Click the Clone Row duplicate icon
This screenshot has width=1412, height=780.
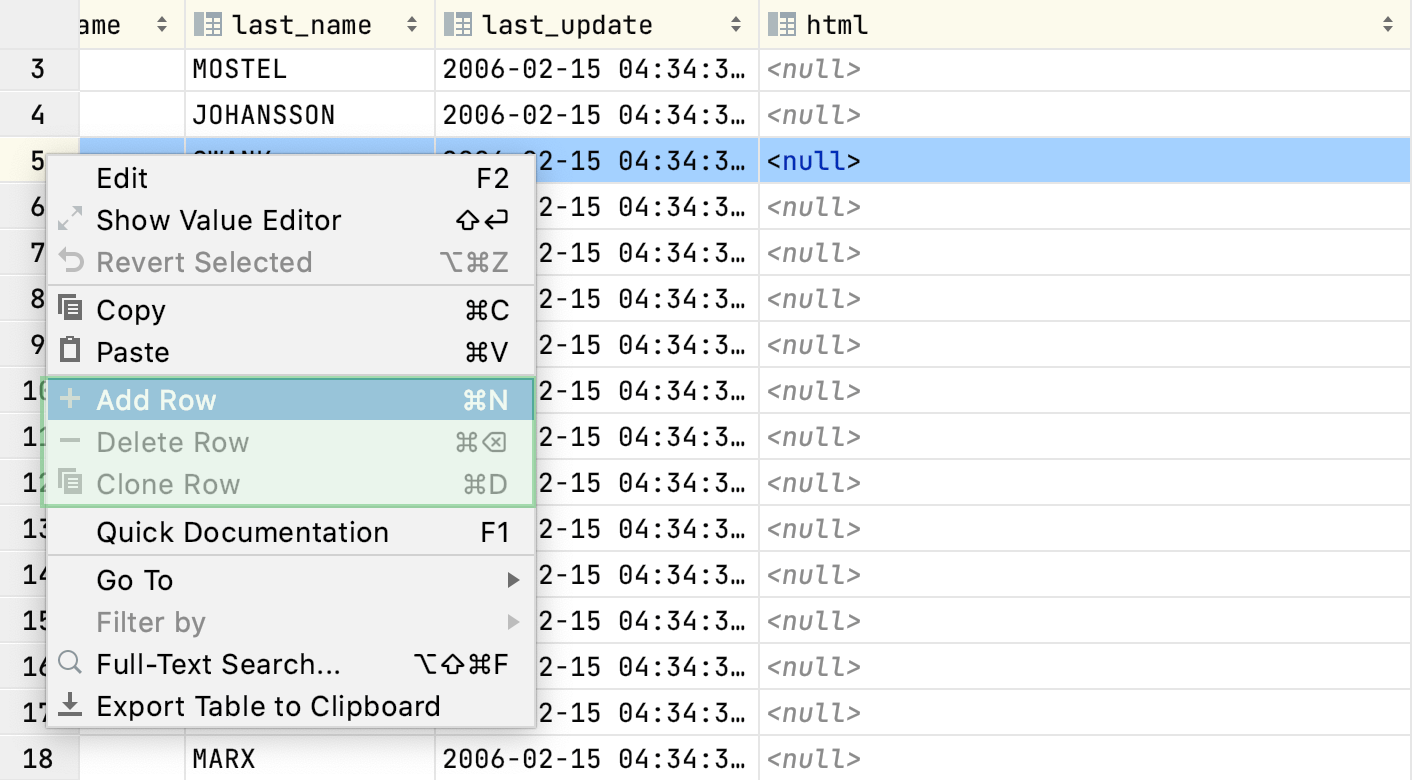(70, 483)
